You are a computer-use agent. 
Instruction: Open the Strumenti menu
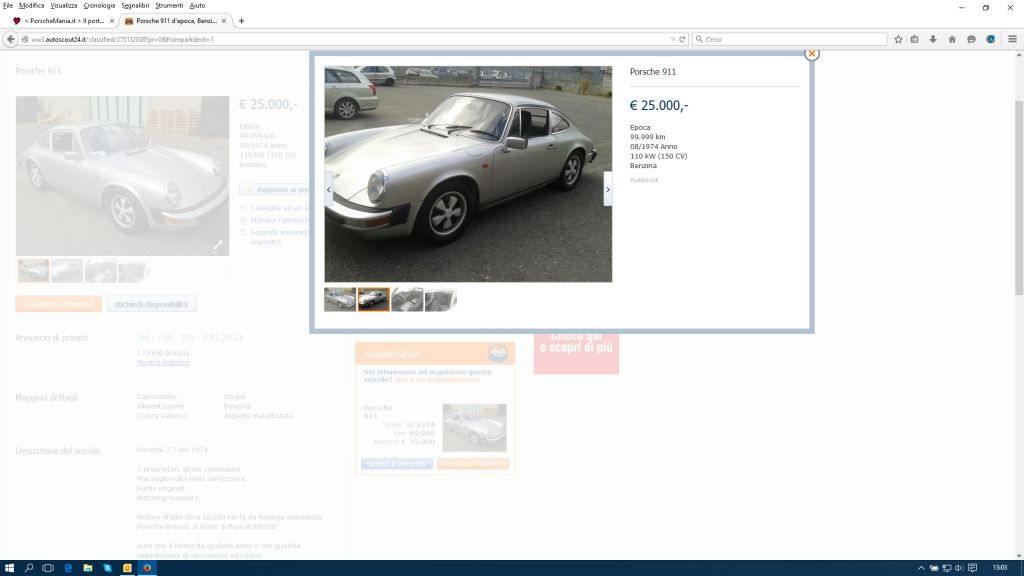169,5
